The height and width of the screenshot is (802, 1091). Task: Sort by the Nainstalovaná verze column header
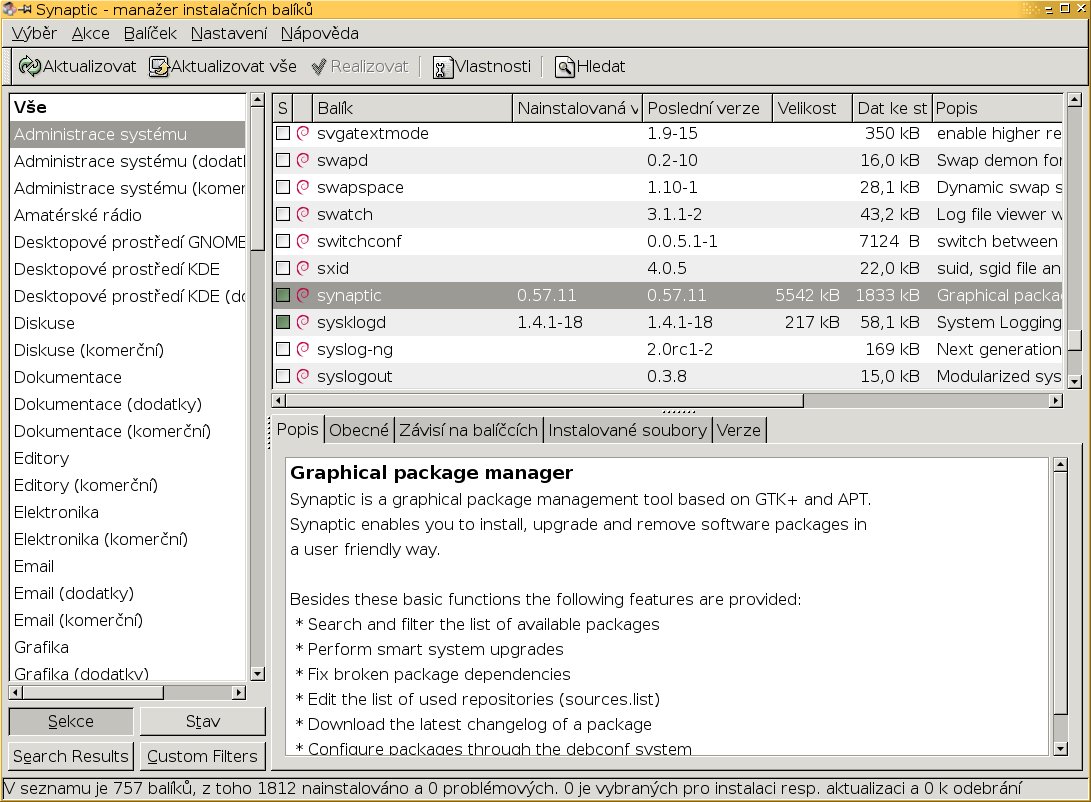click(577, 109)
